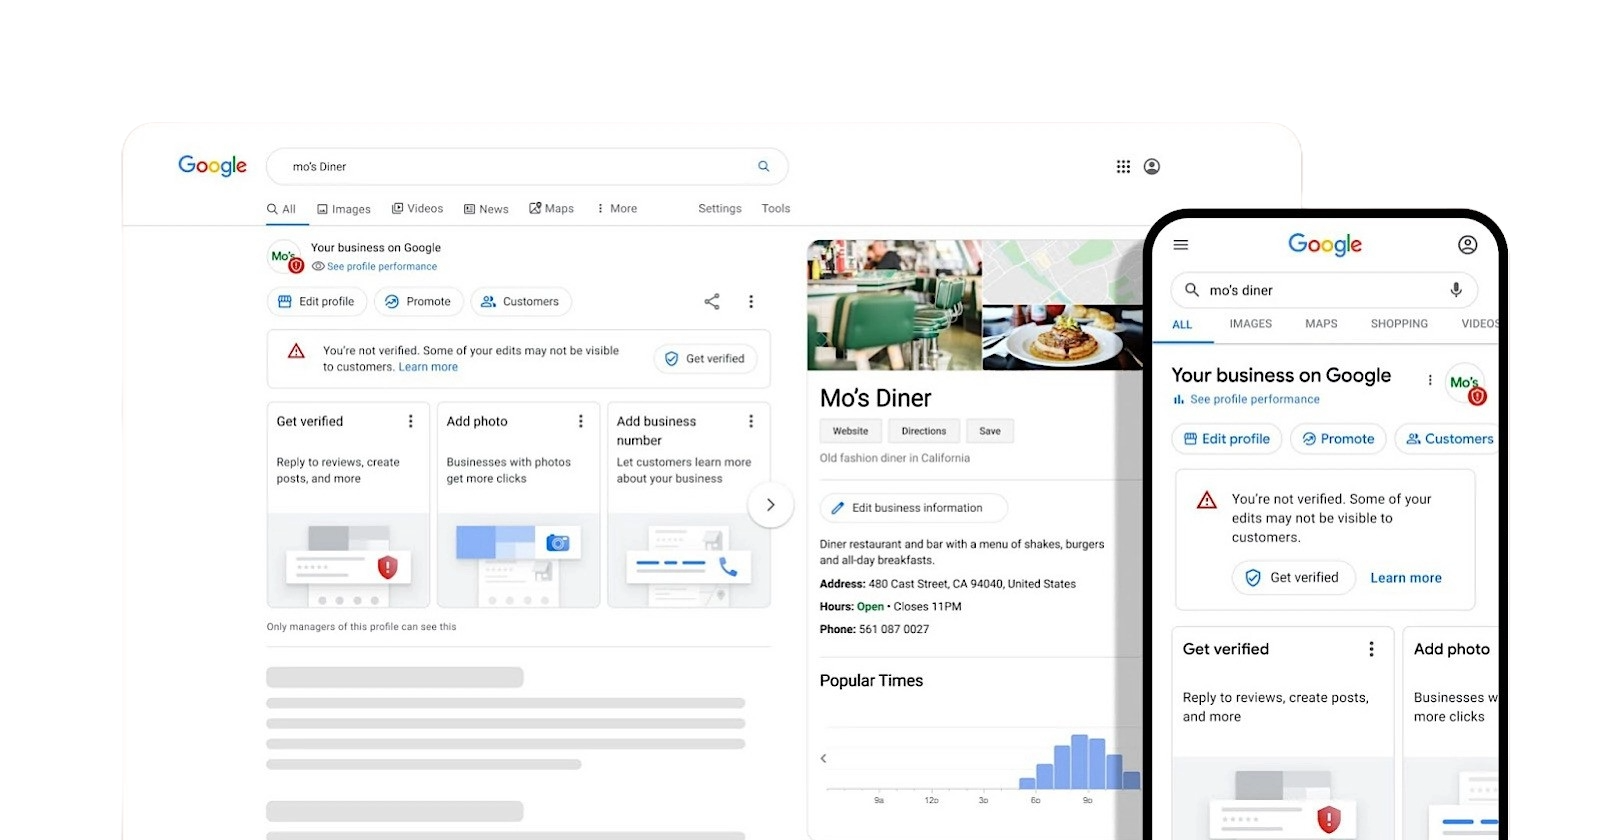Image resolution: width=1600 pixels, height=840 pixels.
Task: Open the mobile account icon
Action: click(x=1467, y=244)
